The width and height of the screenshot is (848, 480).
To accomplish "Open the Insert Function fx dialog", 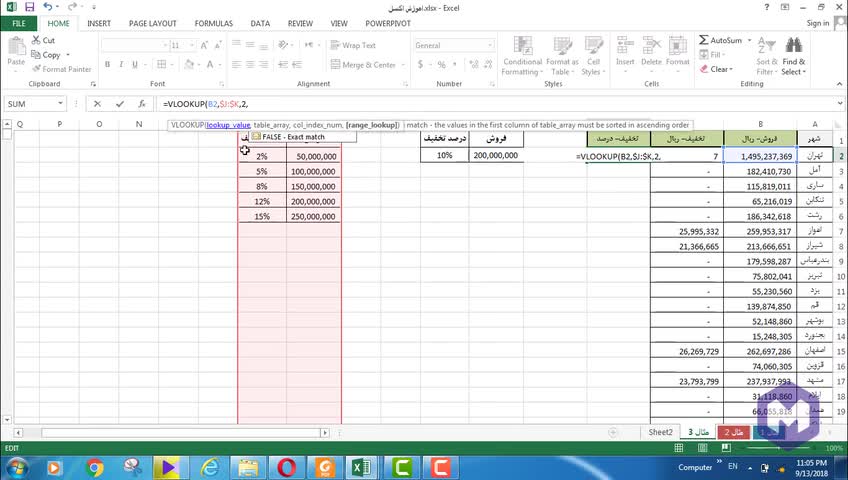I will click(x=142, y=104).
